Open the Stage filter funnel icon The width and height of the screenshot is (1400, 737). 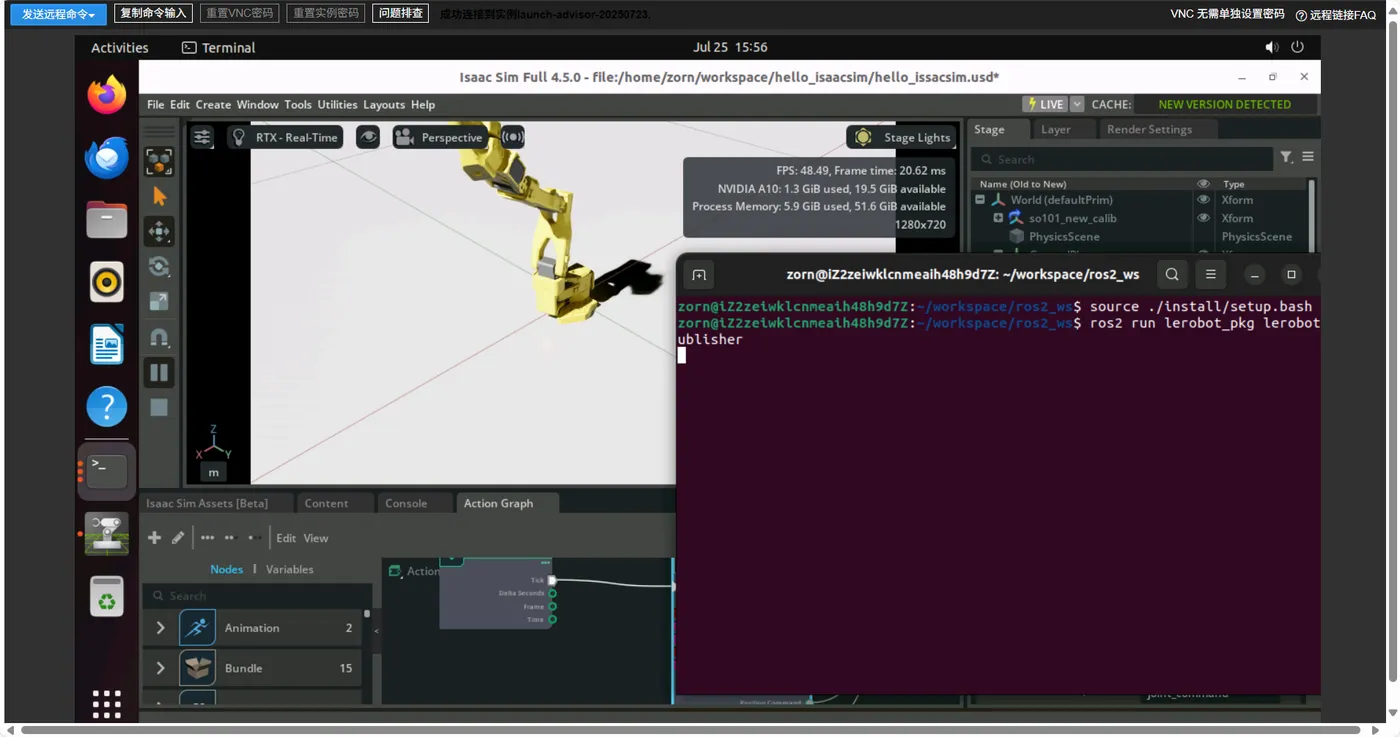[x=1286, y=157]
